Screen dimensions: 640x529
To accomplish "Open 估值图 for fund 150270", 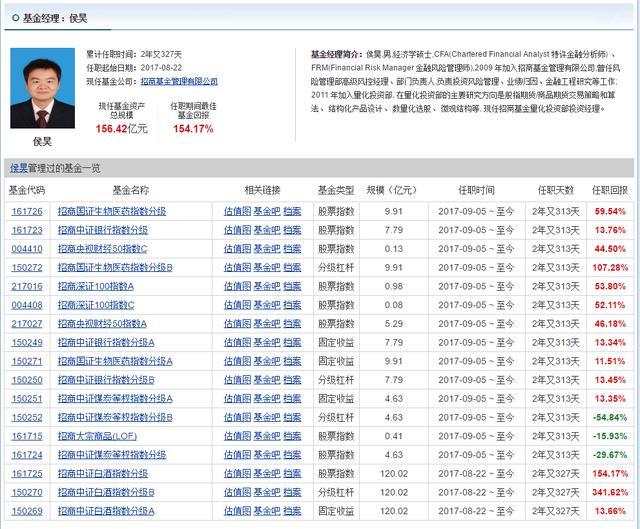I will [237, 493].
